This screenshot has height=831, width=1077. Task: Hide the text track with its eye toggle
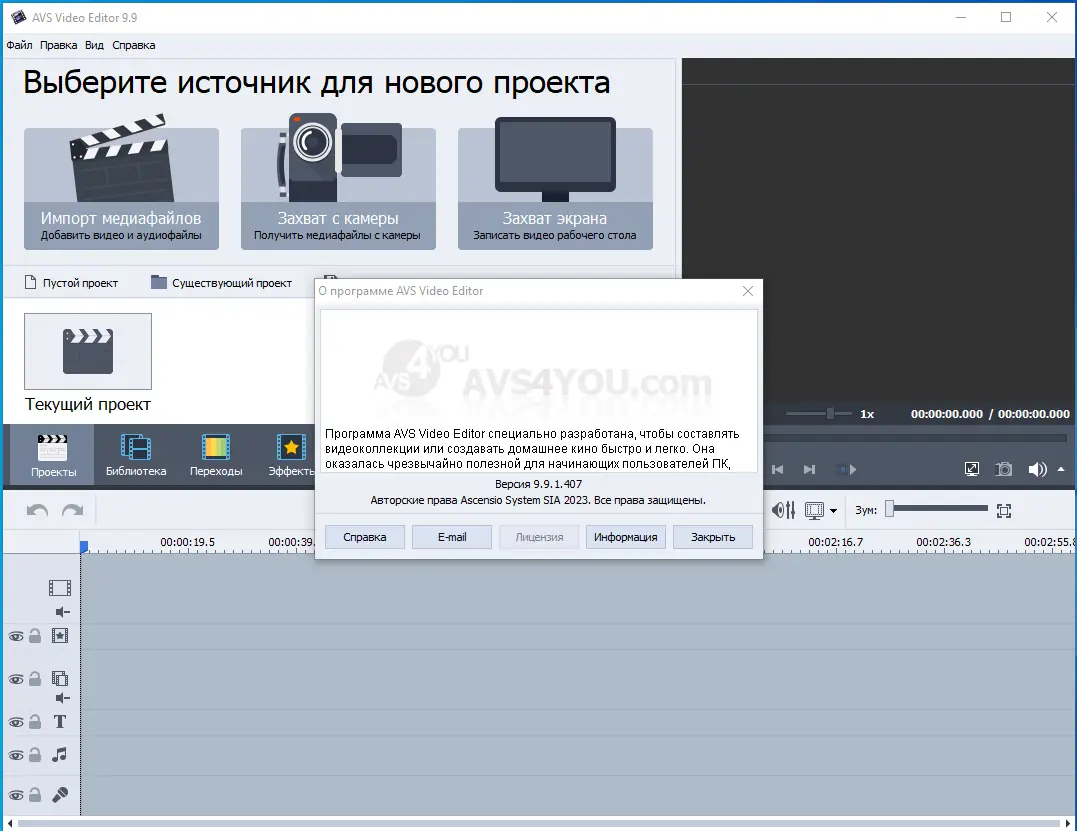pos(17,720)
